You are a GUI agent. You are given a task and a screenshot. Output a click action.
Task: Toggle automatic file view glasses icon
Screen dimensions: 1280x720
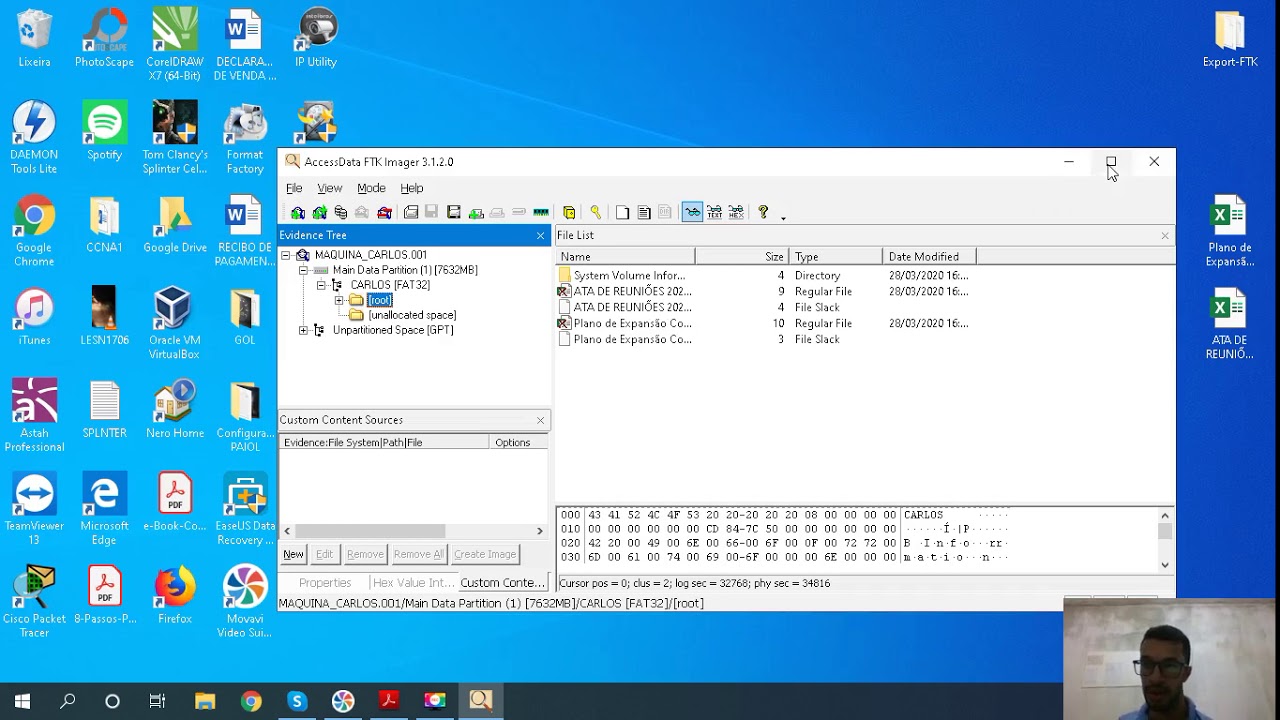click(x=693, y=212)
